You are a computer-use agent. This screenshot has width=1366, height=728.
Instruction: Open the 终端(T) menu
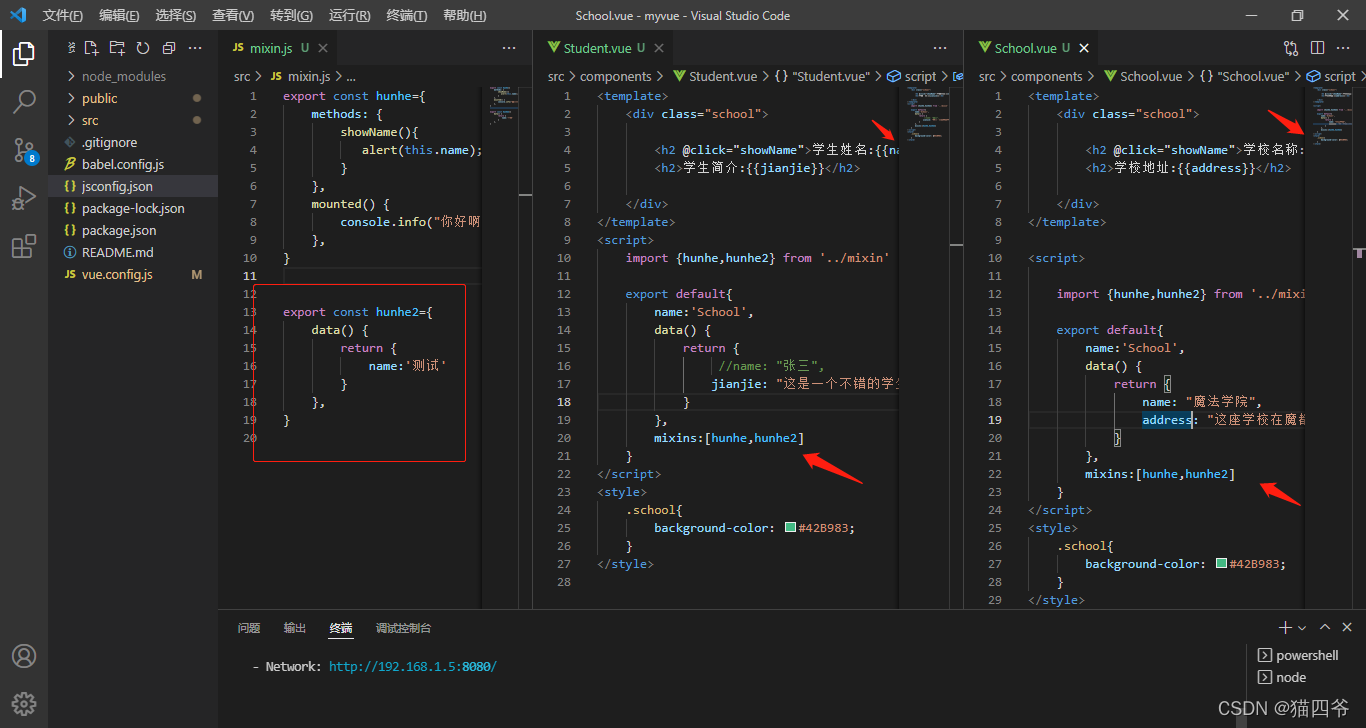406,15
